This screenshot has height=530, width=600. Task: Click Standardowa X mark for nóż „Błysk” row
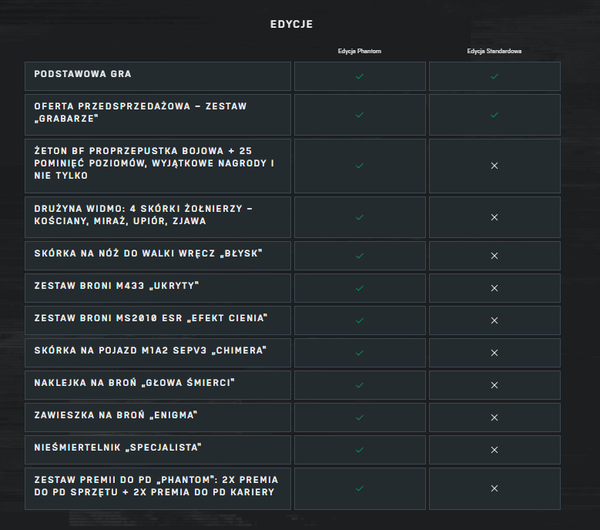tap(494, 256)
